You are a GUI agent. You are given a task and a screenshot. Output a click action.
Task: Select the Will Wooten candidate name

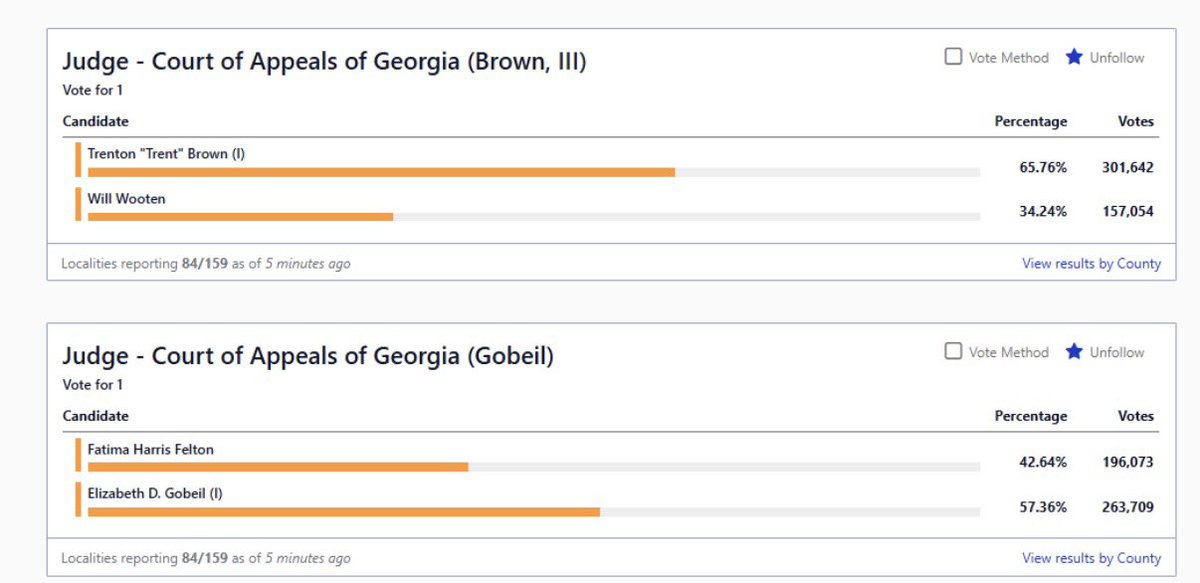126,199
